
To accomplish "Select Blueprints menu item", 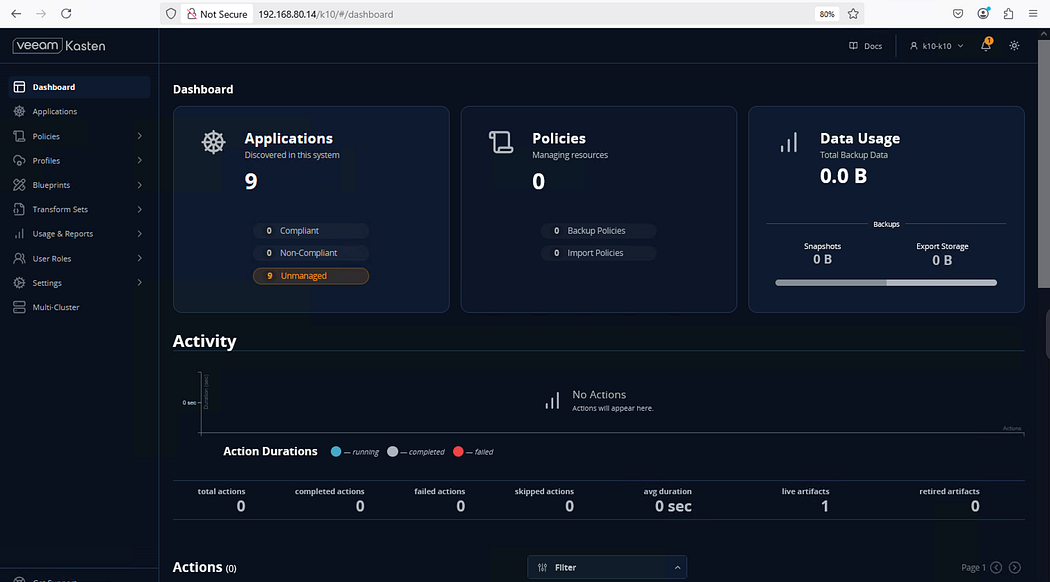I will tap(79, 185).
